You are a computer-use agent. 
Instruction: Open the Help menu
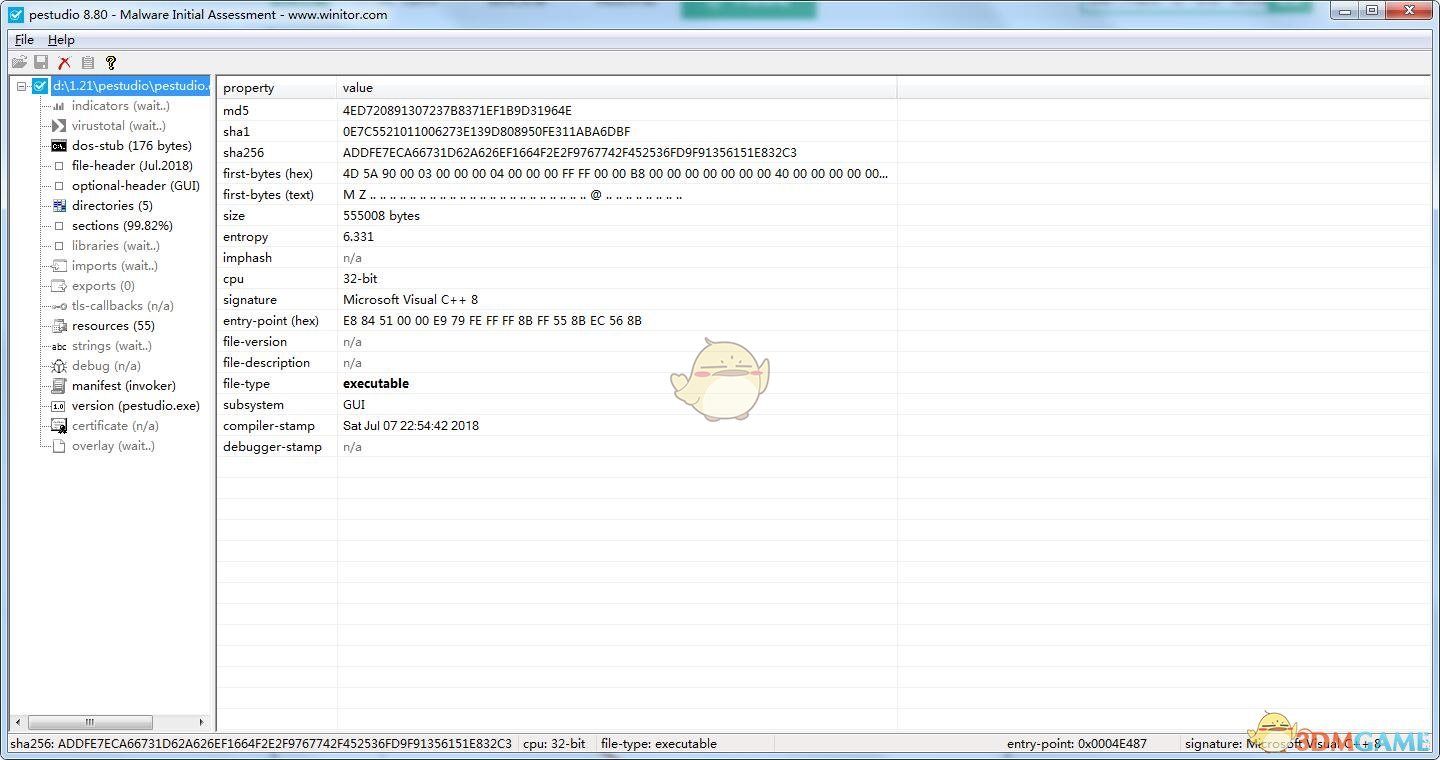(x=61, y=40)
